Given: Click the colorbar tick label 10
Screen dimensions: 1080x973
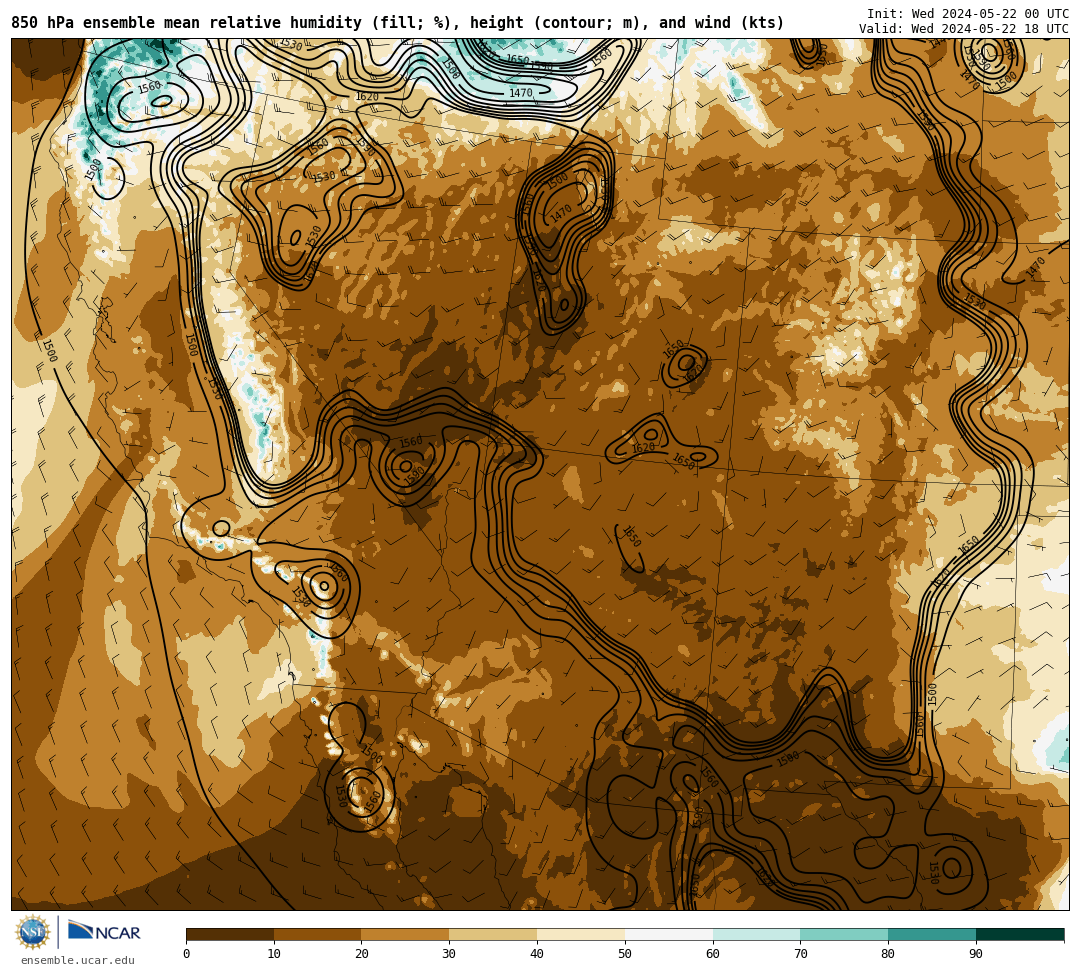Looking at the screenshot, I should pos(274,954).
